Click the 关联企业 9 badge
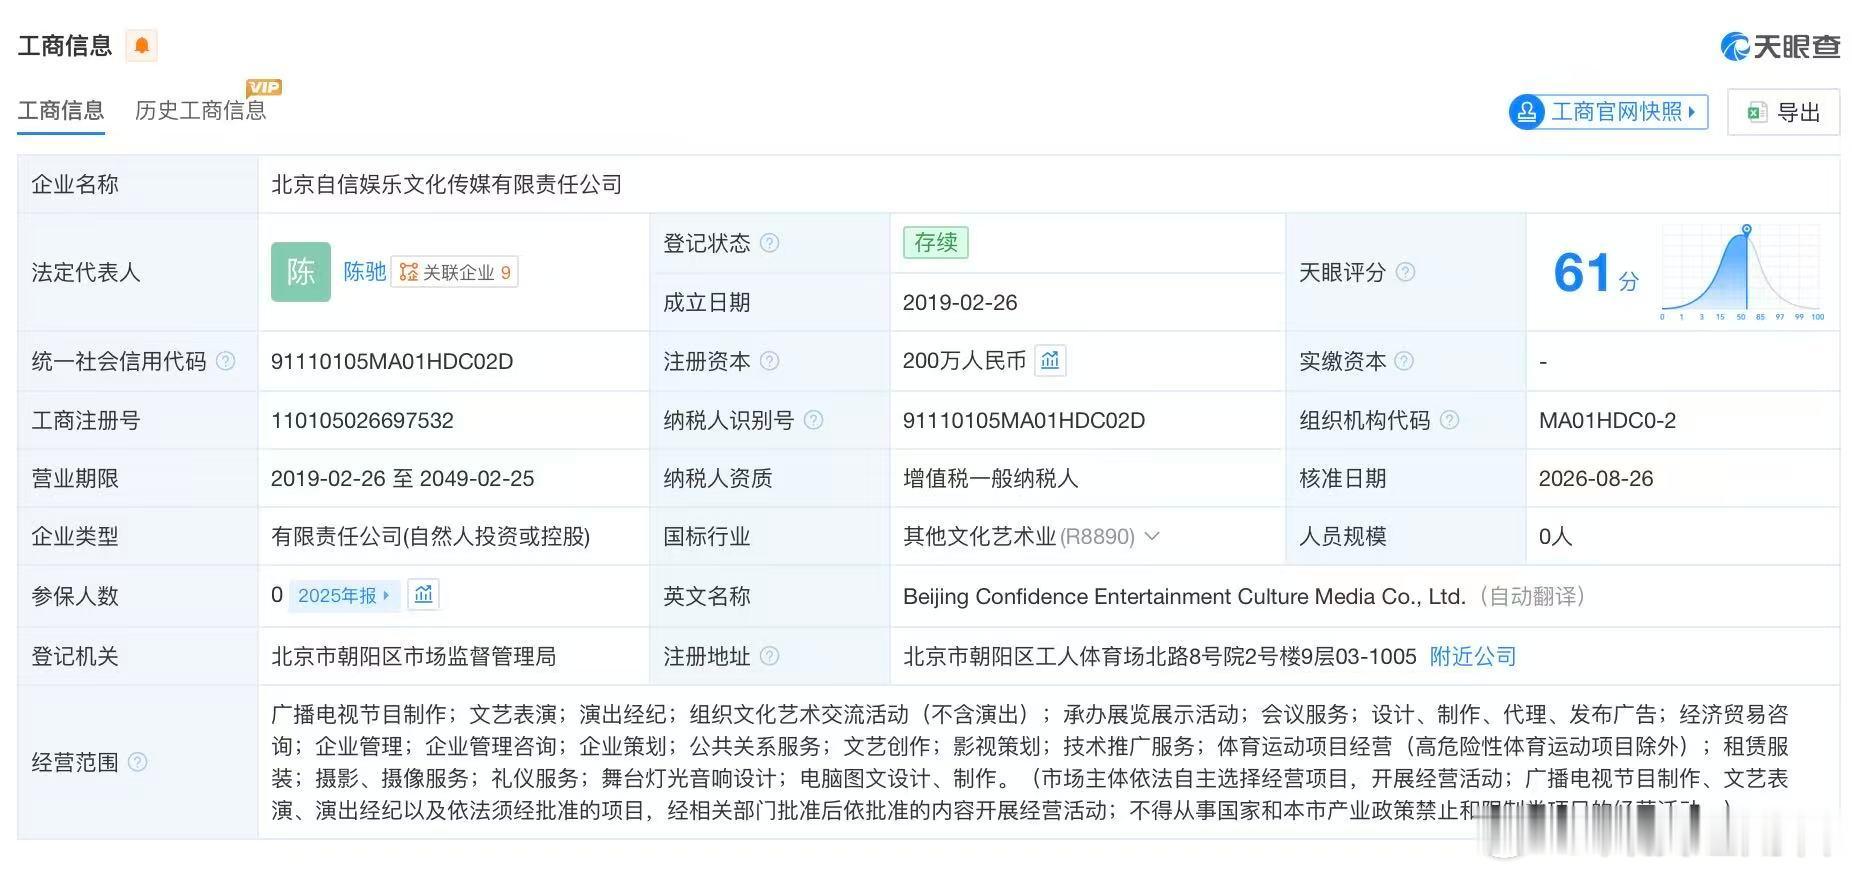 point(455,272)
